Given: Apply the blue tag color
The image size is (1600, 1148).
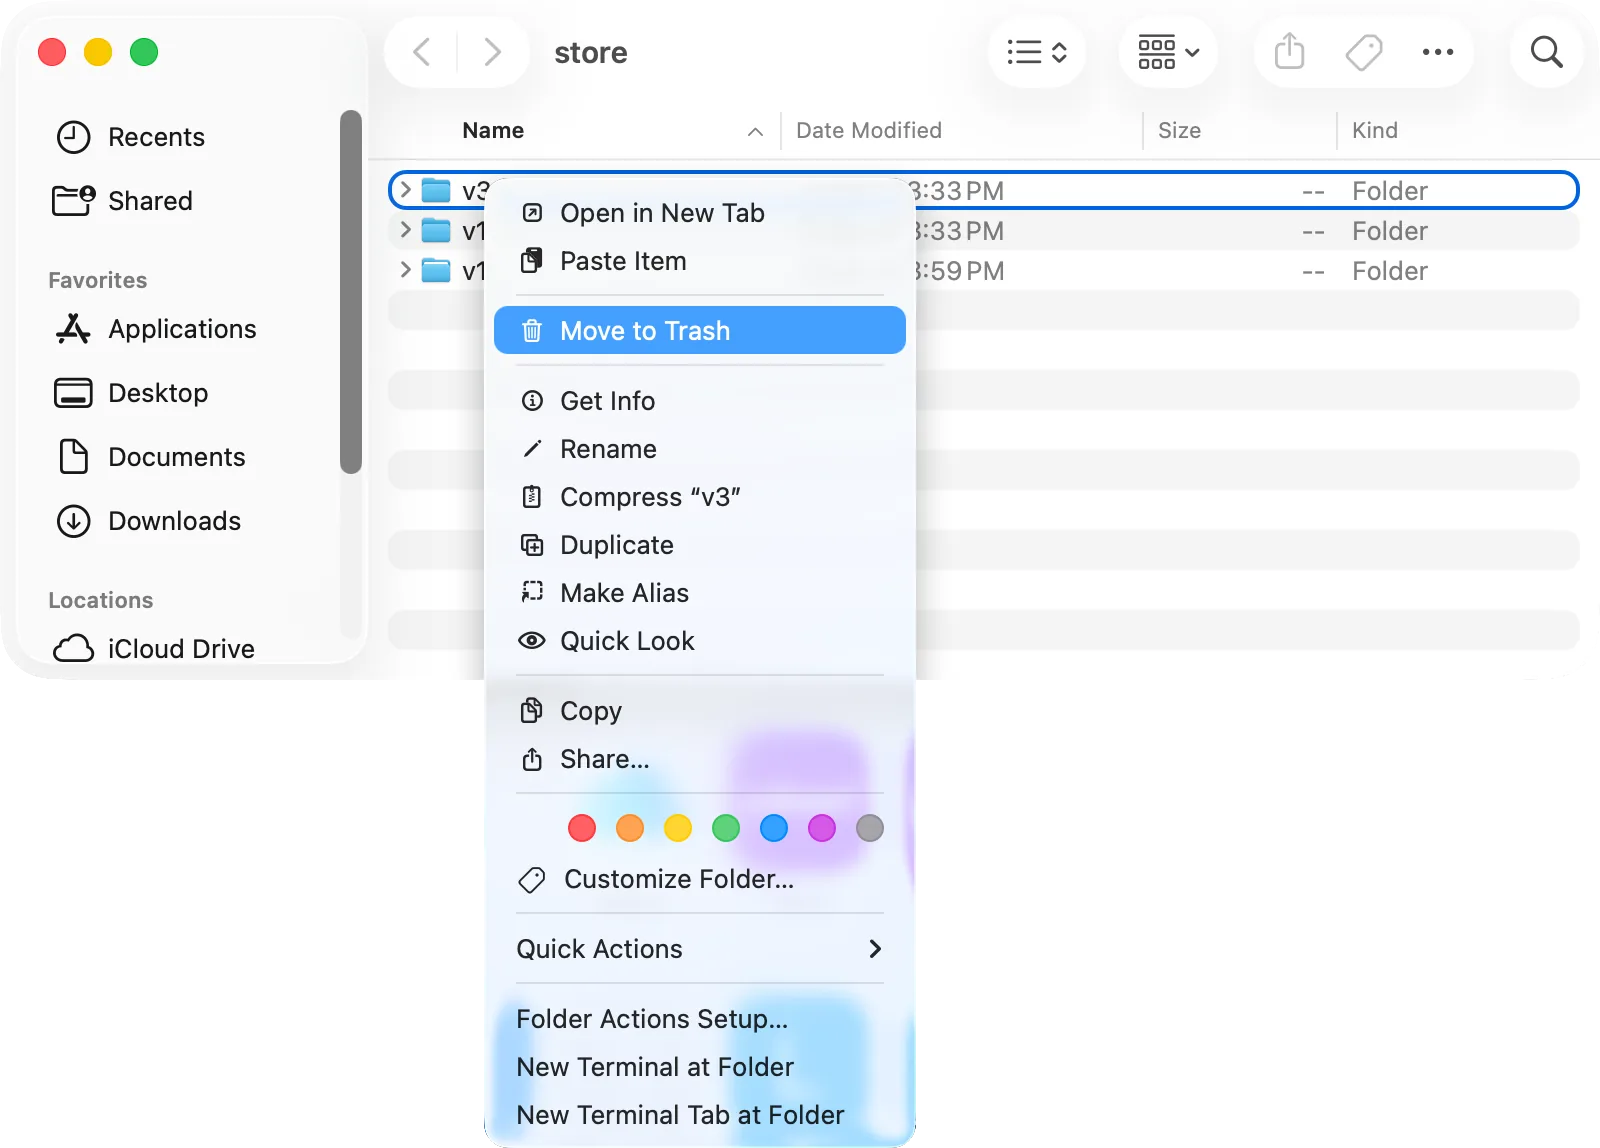Looking at the screenshot, I should coord(774,828).
